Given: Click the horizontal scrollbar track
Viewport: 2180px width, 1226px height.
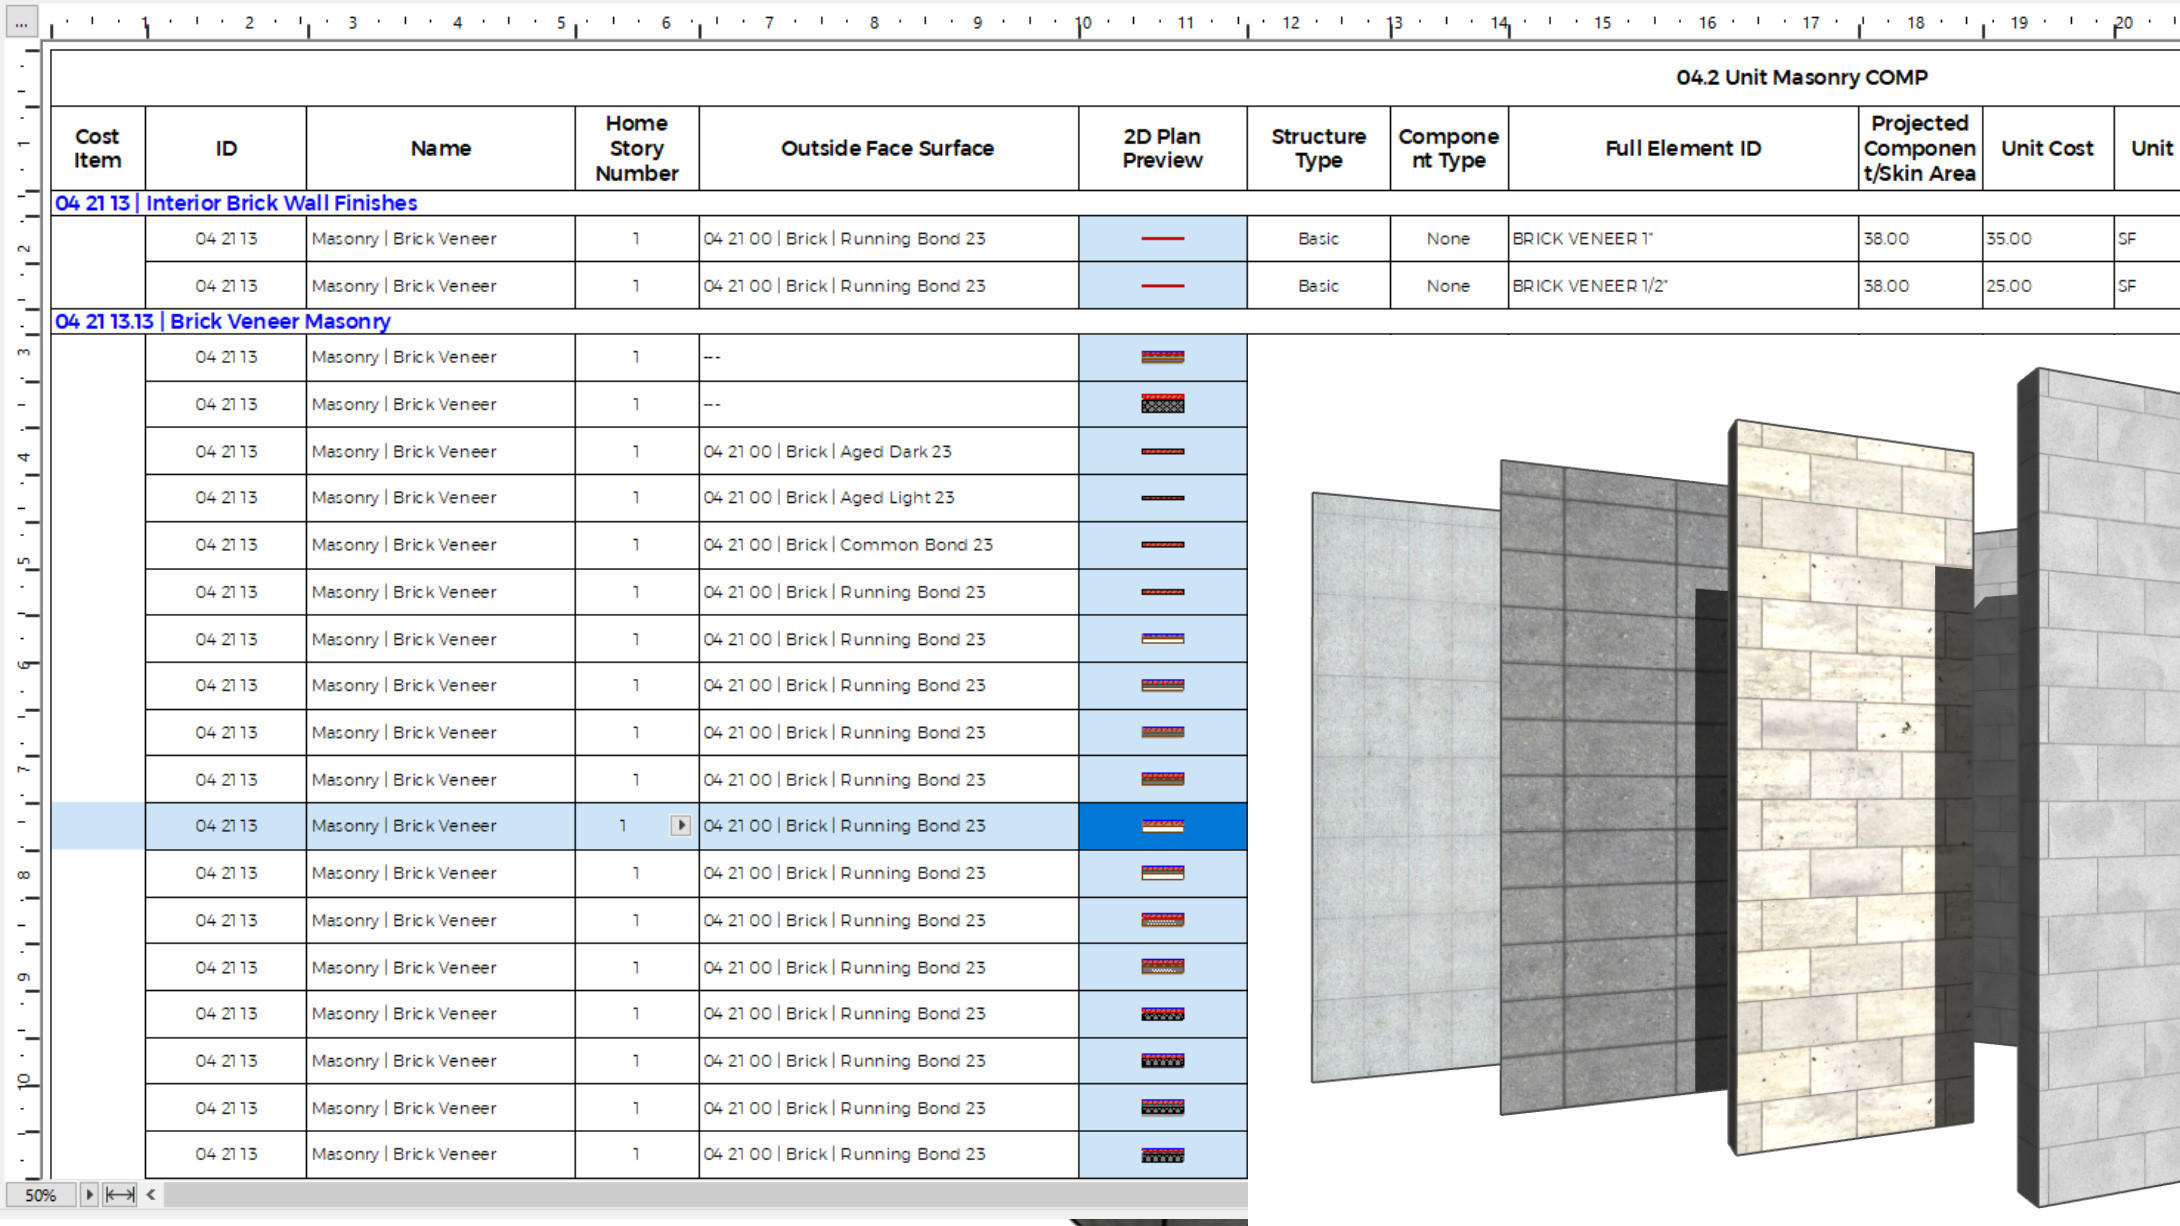Looking at the screenshot, I should click(x=700, y=1194).
